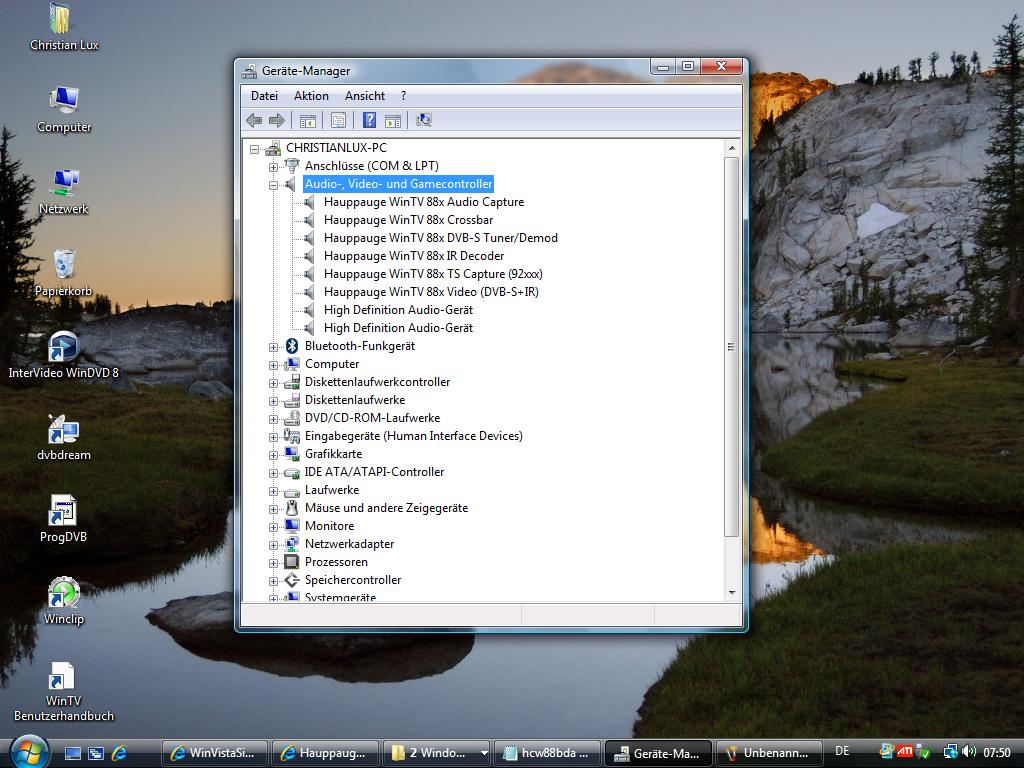Screen dimensions: 1024x768
Task: Open the Datei menu
Action: click(x=264, y=96)
